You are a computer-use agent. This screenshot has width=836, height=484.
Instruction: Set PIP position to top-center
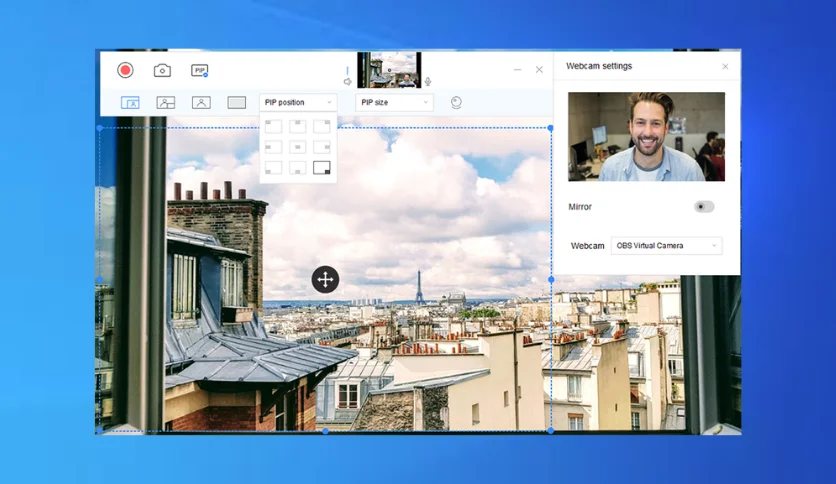298,126
